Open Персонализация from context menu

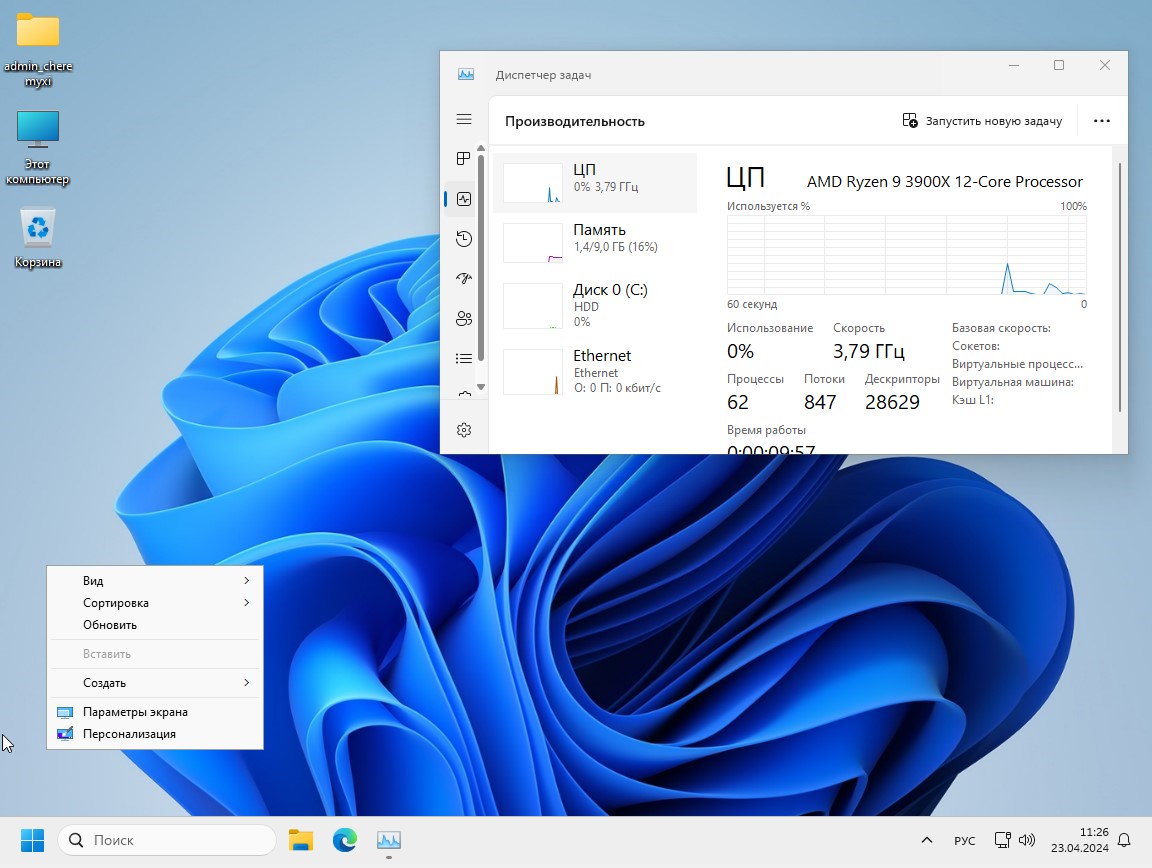coord(155,734)
